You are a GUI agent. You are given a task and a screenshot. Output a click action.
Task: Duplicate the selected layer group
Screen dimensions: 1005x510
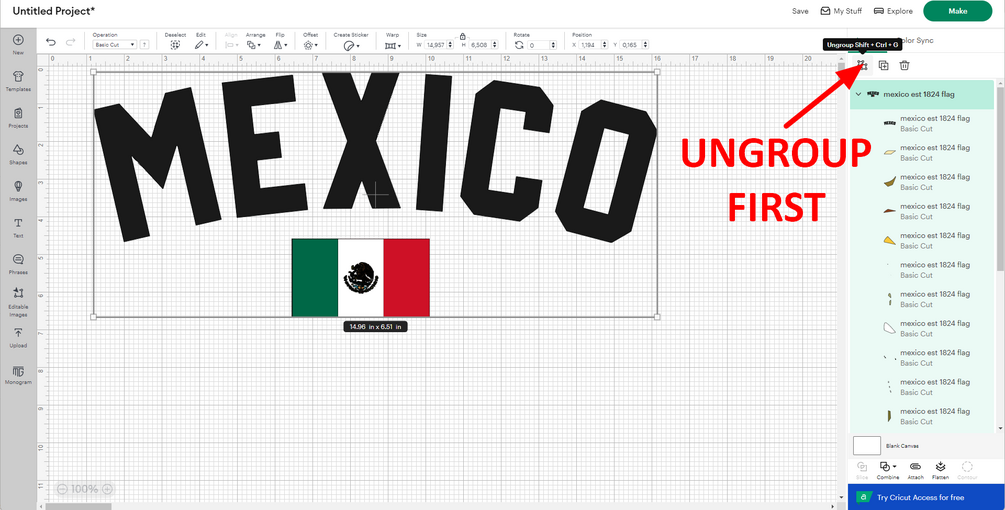pyautogui.click(x=883, y=65)
